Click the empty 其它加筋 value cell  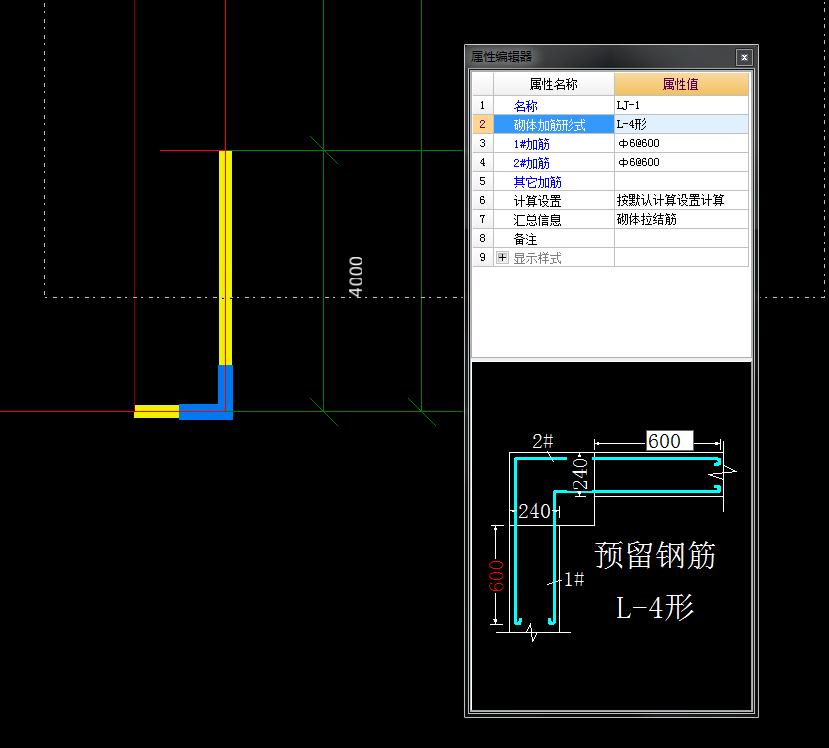(x=681, y=182)
